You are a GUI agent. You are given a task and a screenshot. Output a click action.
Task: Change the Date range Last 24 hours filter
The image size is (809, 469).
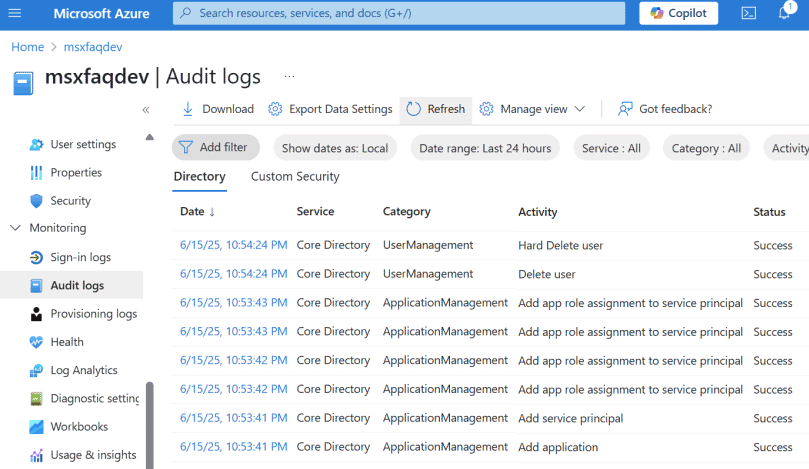(485, 148)
